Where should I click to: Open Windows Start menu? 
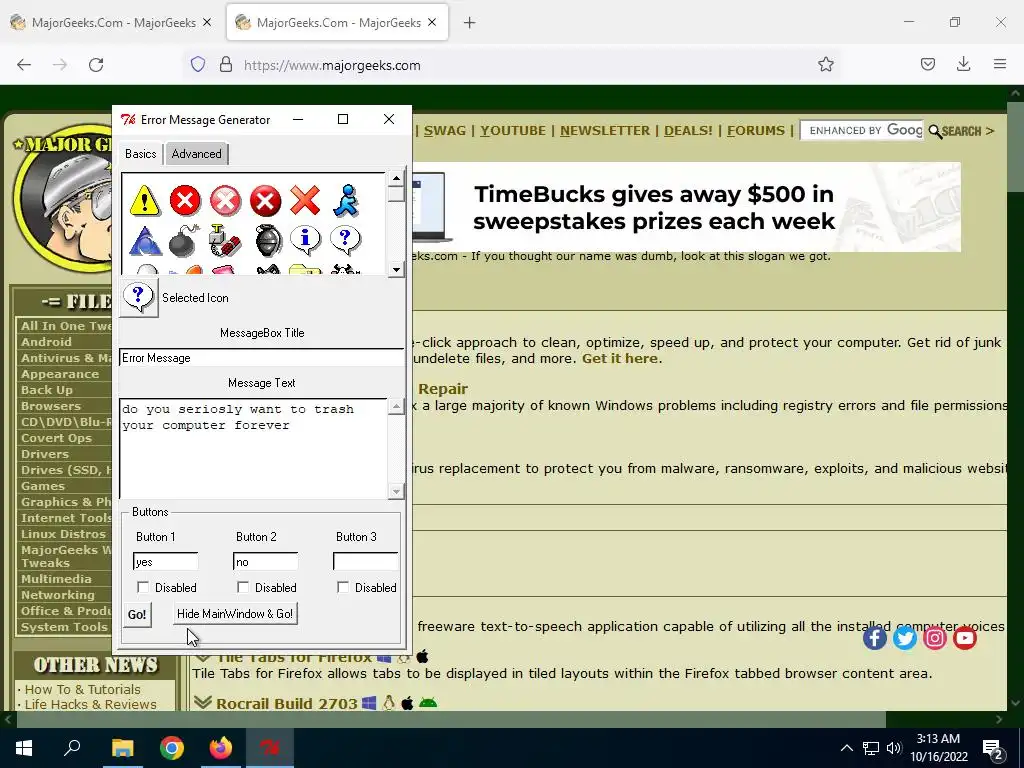point(24,748)
